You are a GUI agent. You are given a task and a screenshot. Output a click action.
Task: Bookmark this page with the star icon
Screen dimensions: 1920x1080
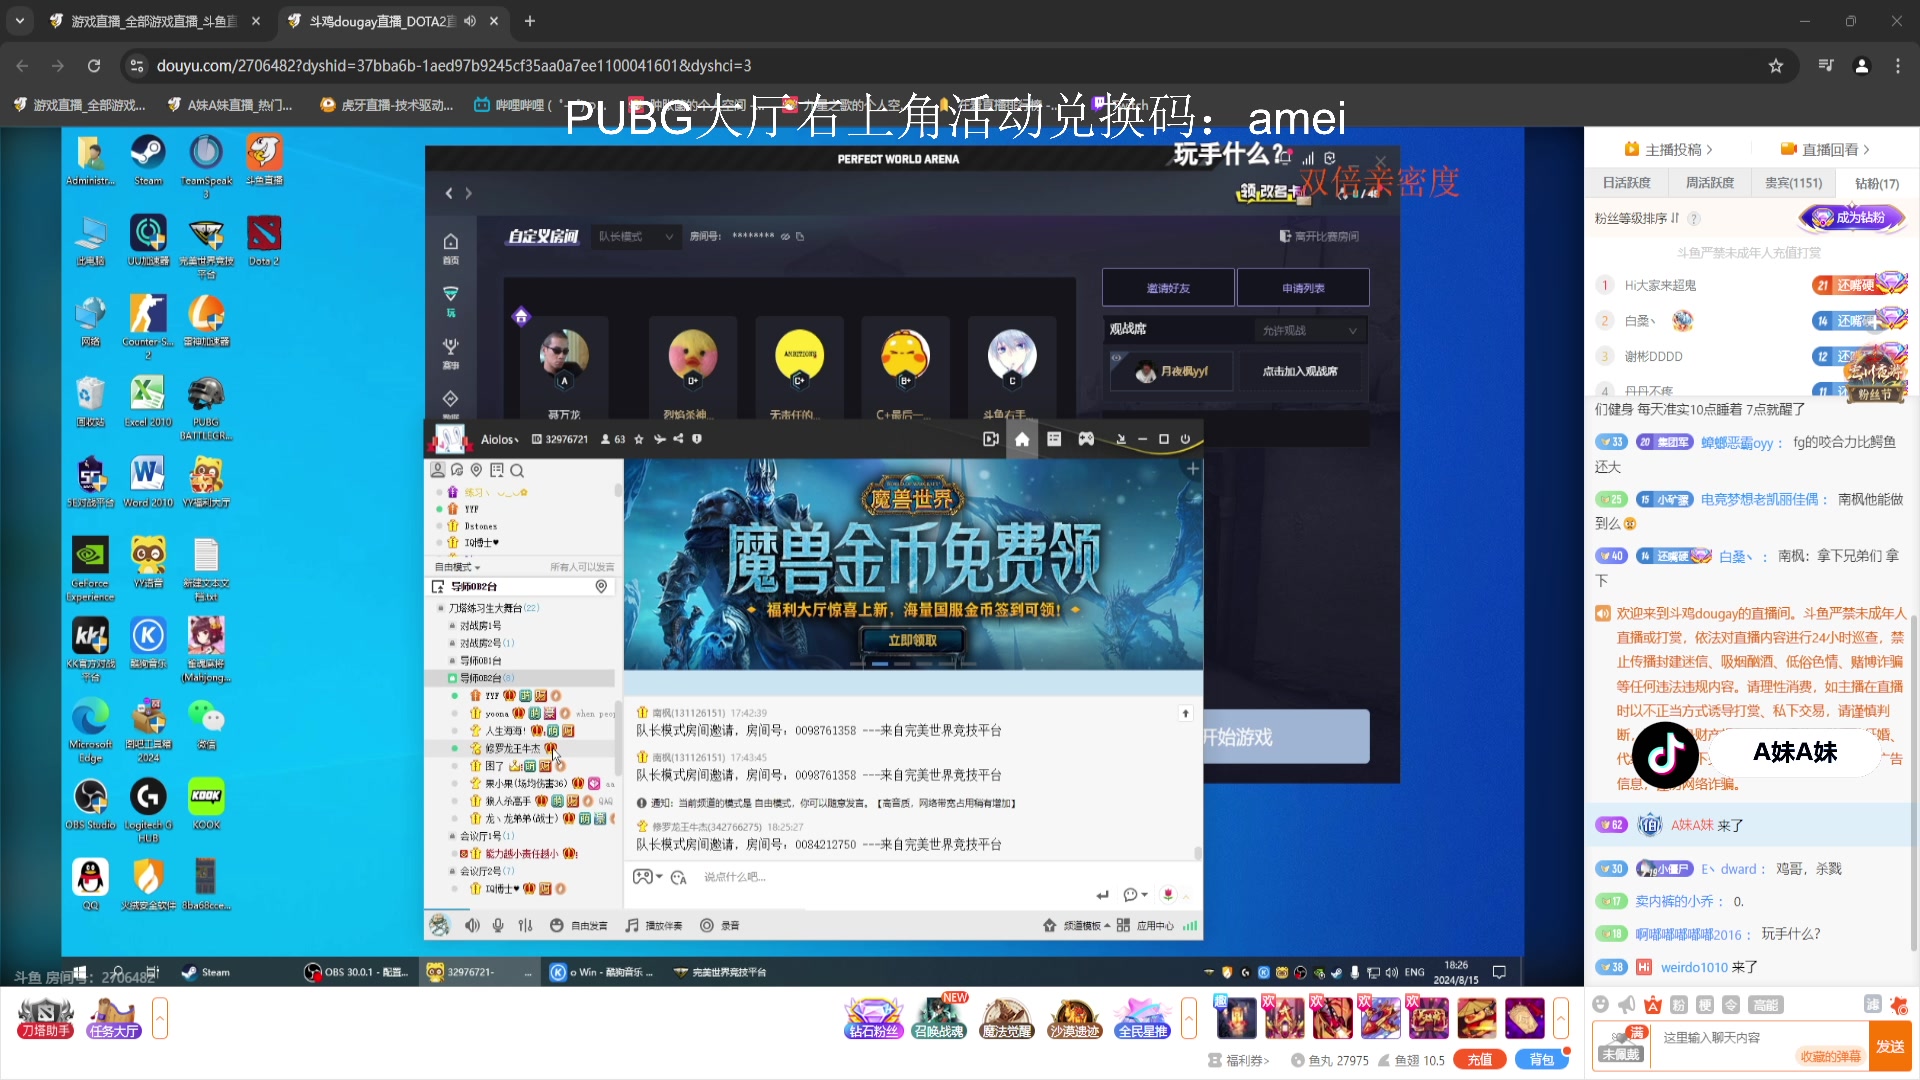coord(1776,66)
